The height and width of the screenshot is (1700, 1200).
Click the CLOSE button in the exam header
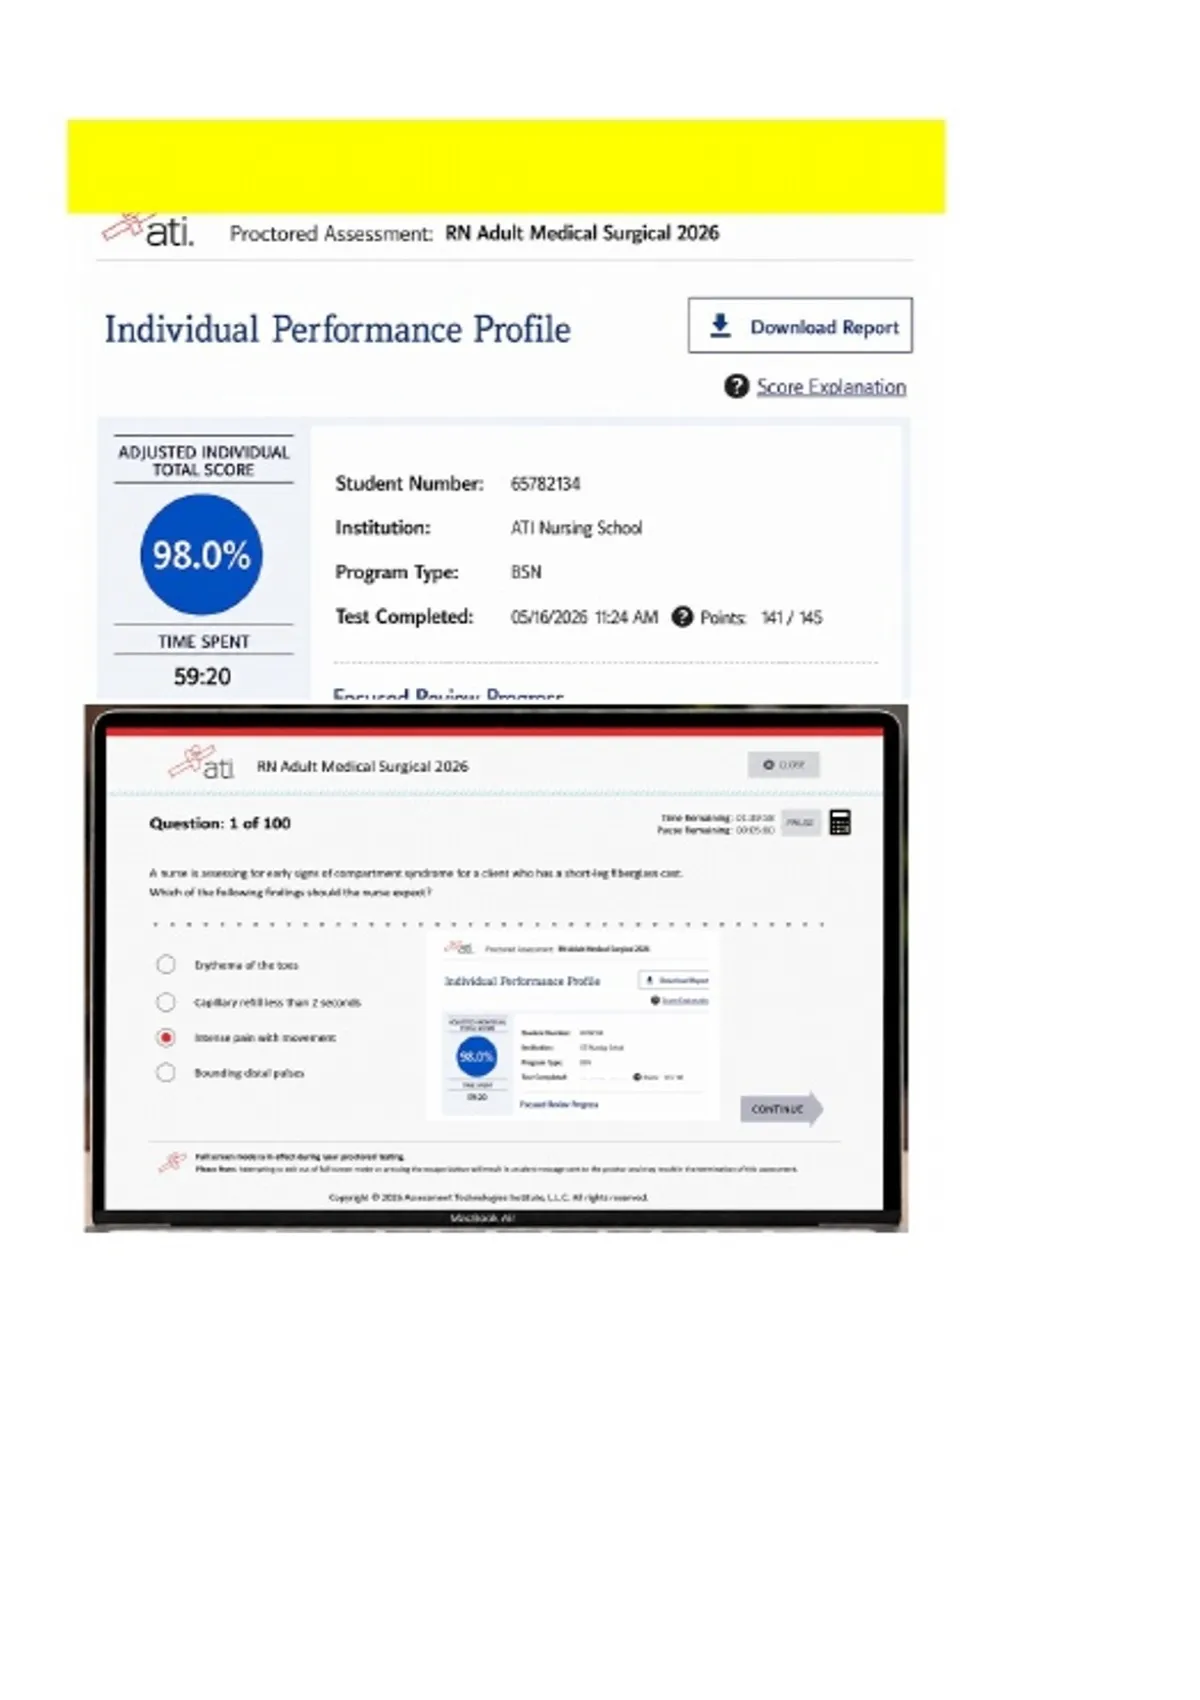pyautogui.click(x=784, y=765)
